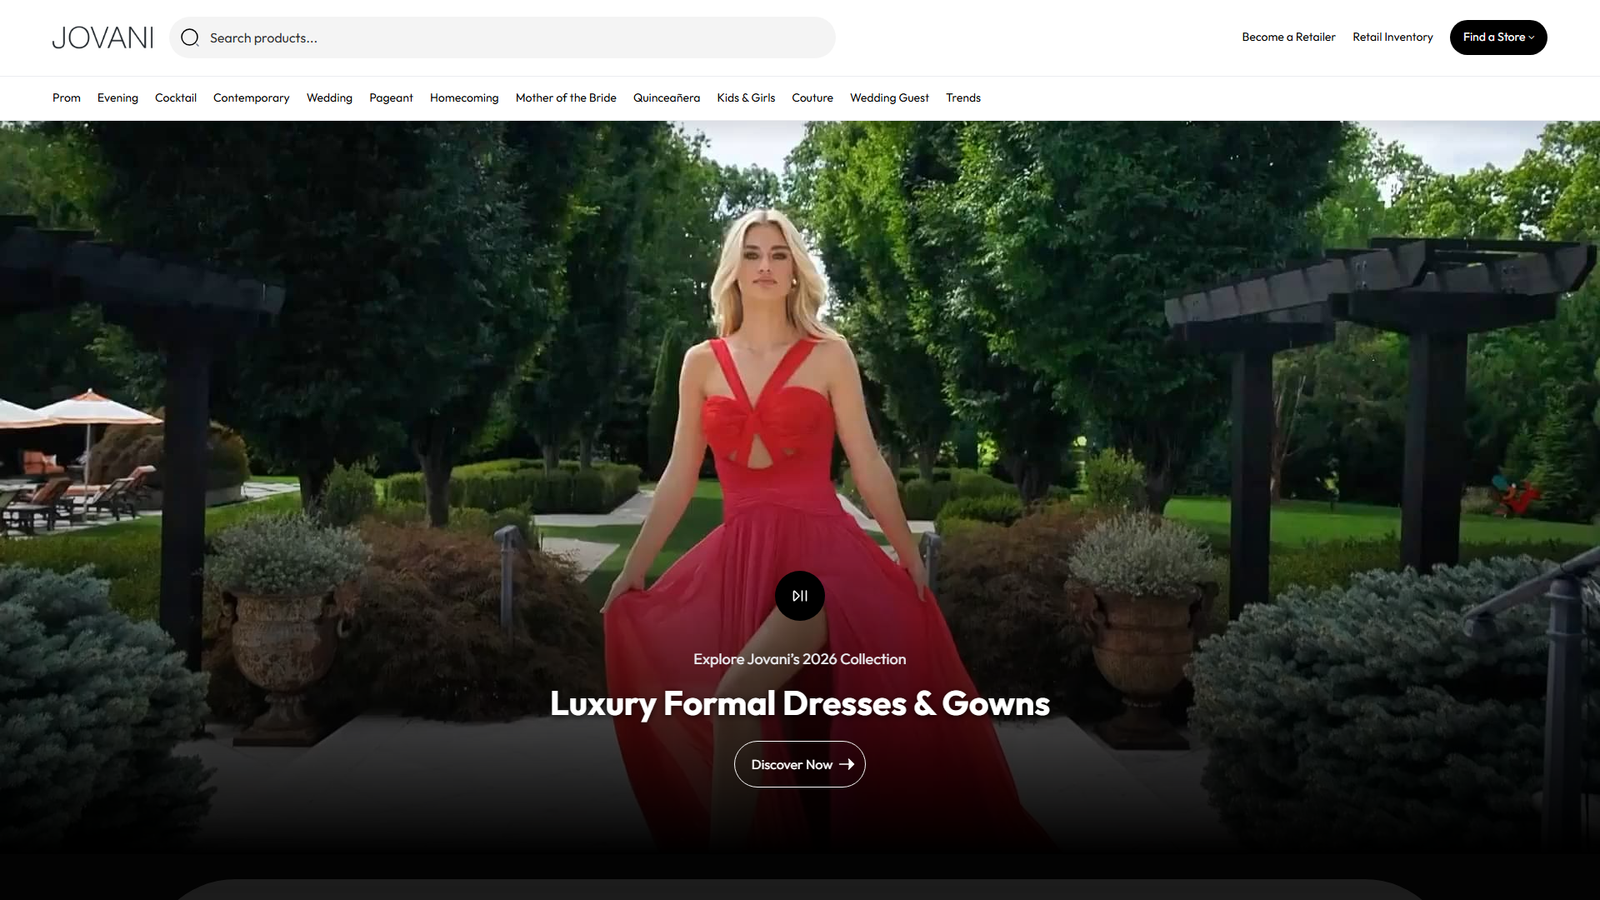Click the search magnifier icon
1600x900 pixels.
point(190,37)
